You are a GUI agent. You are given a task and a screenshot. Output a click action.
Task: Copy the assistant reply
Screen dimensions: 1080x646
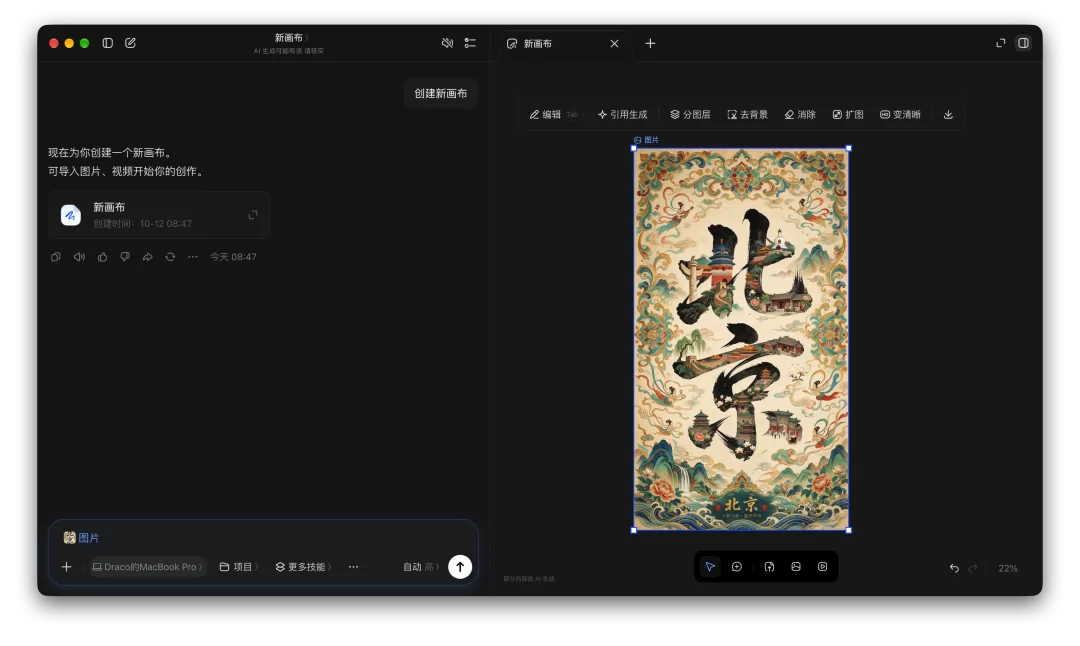[56, 257]
